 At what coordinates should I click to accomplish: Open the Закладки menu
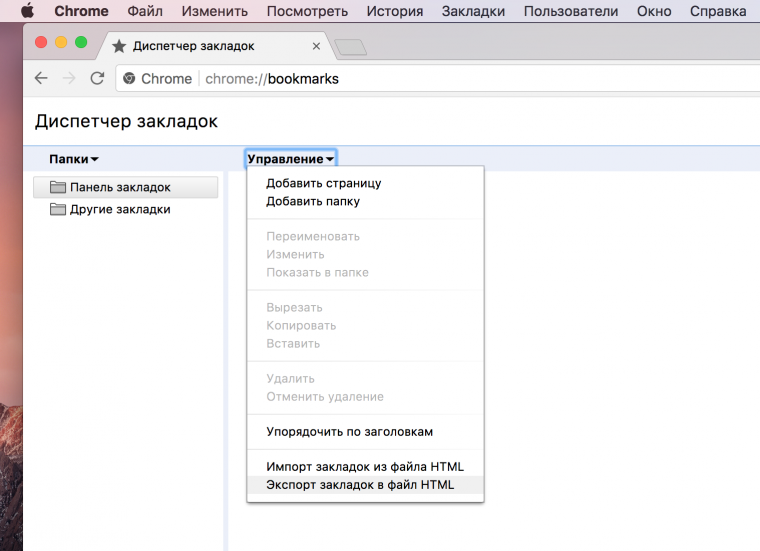473,11
